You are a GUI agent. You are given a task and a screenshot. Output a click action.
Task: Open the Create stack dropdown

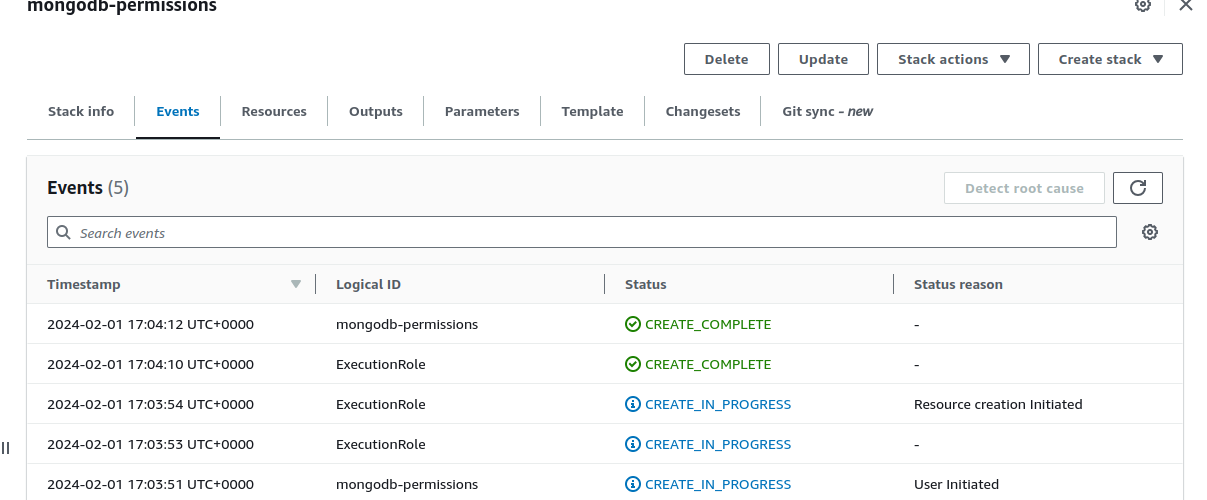(1110, 59)
